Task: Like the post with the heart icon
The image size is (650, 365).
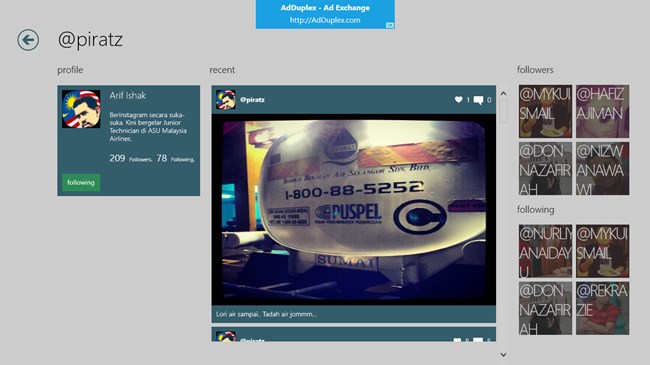Action: [x=458, y=100]
